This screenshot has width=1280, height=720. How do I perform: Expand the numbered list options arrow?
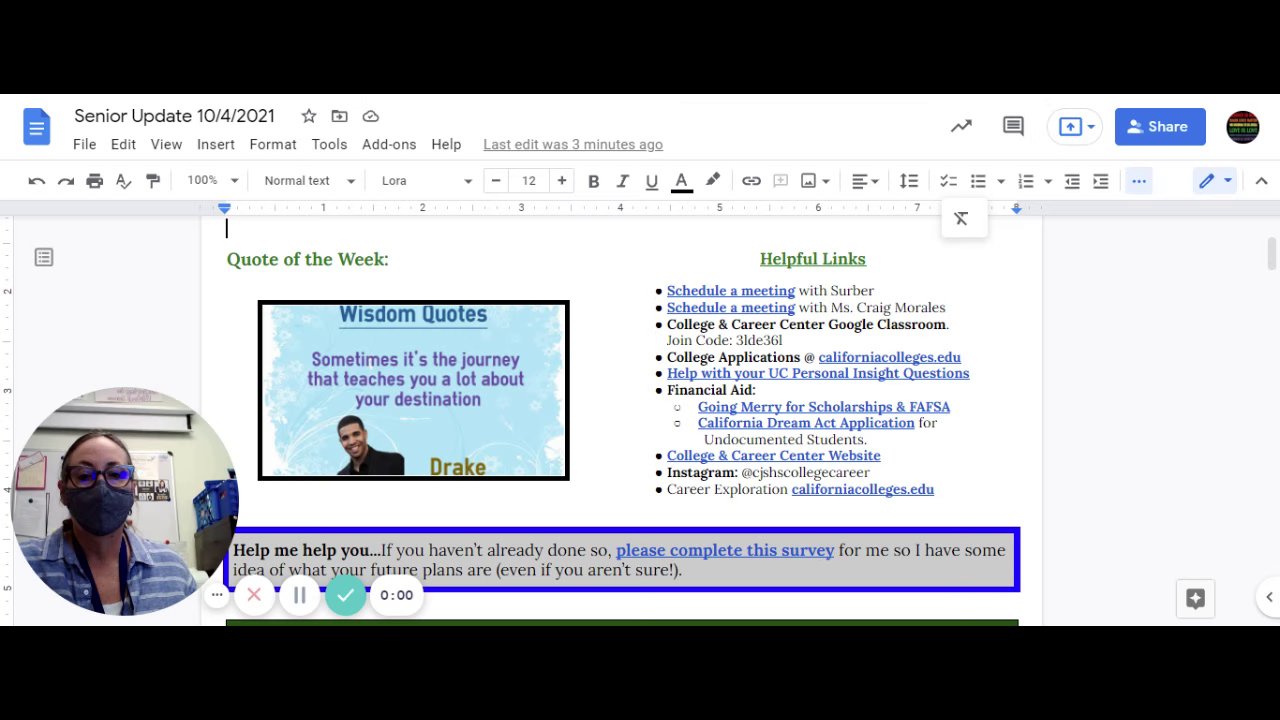(1048, 181)
